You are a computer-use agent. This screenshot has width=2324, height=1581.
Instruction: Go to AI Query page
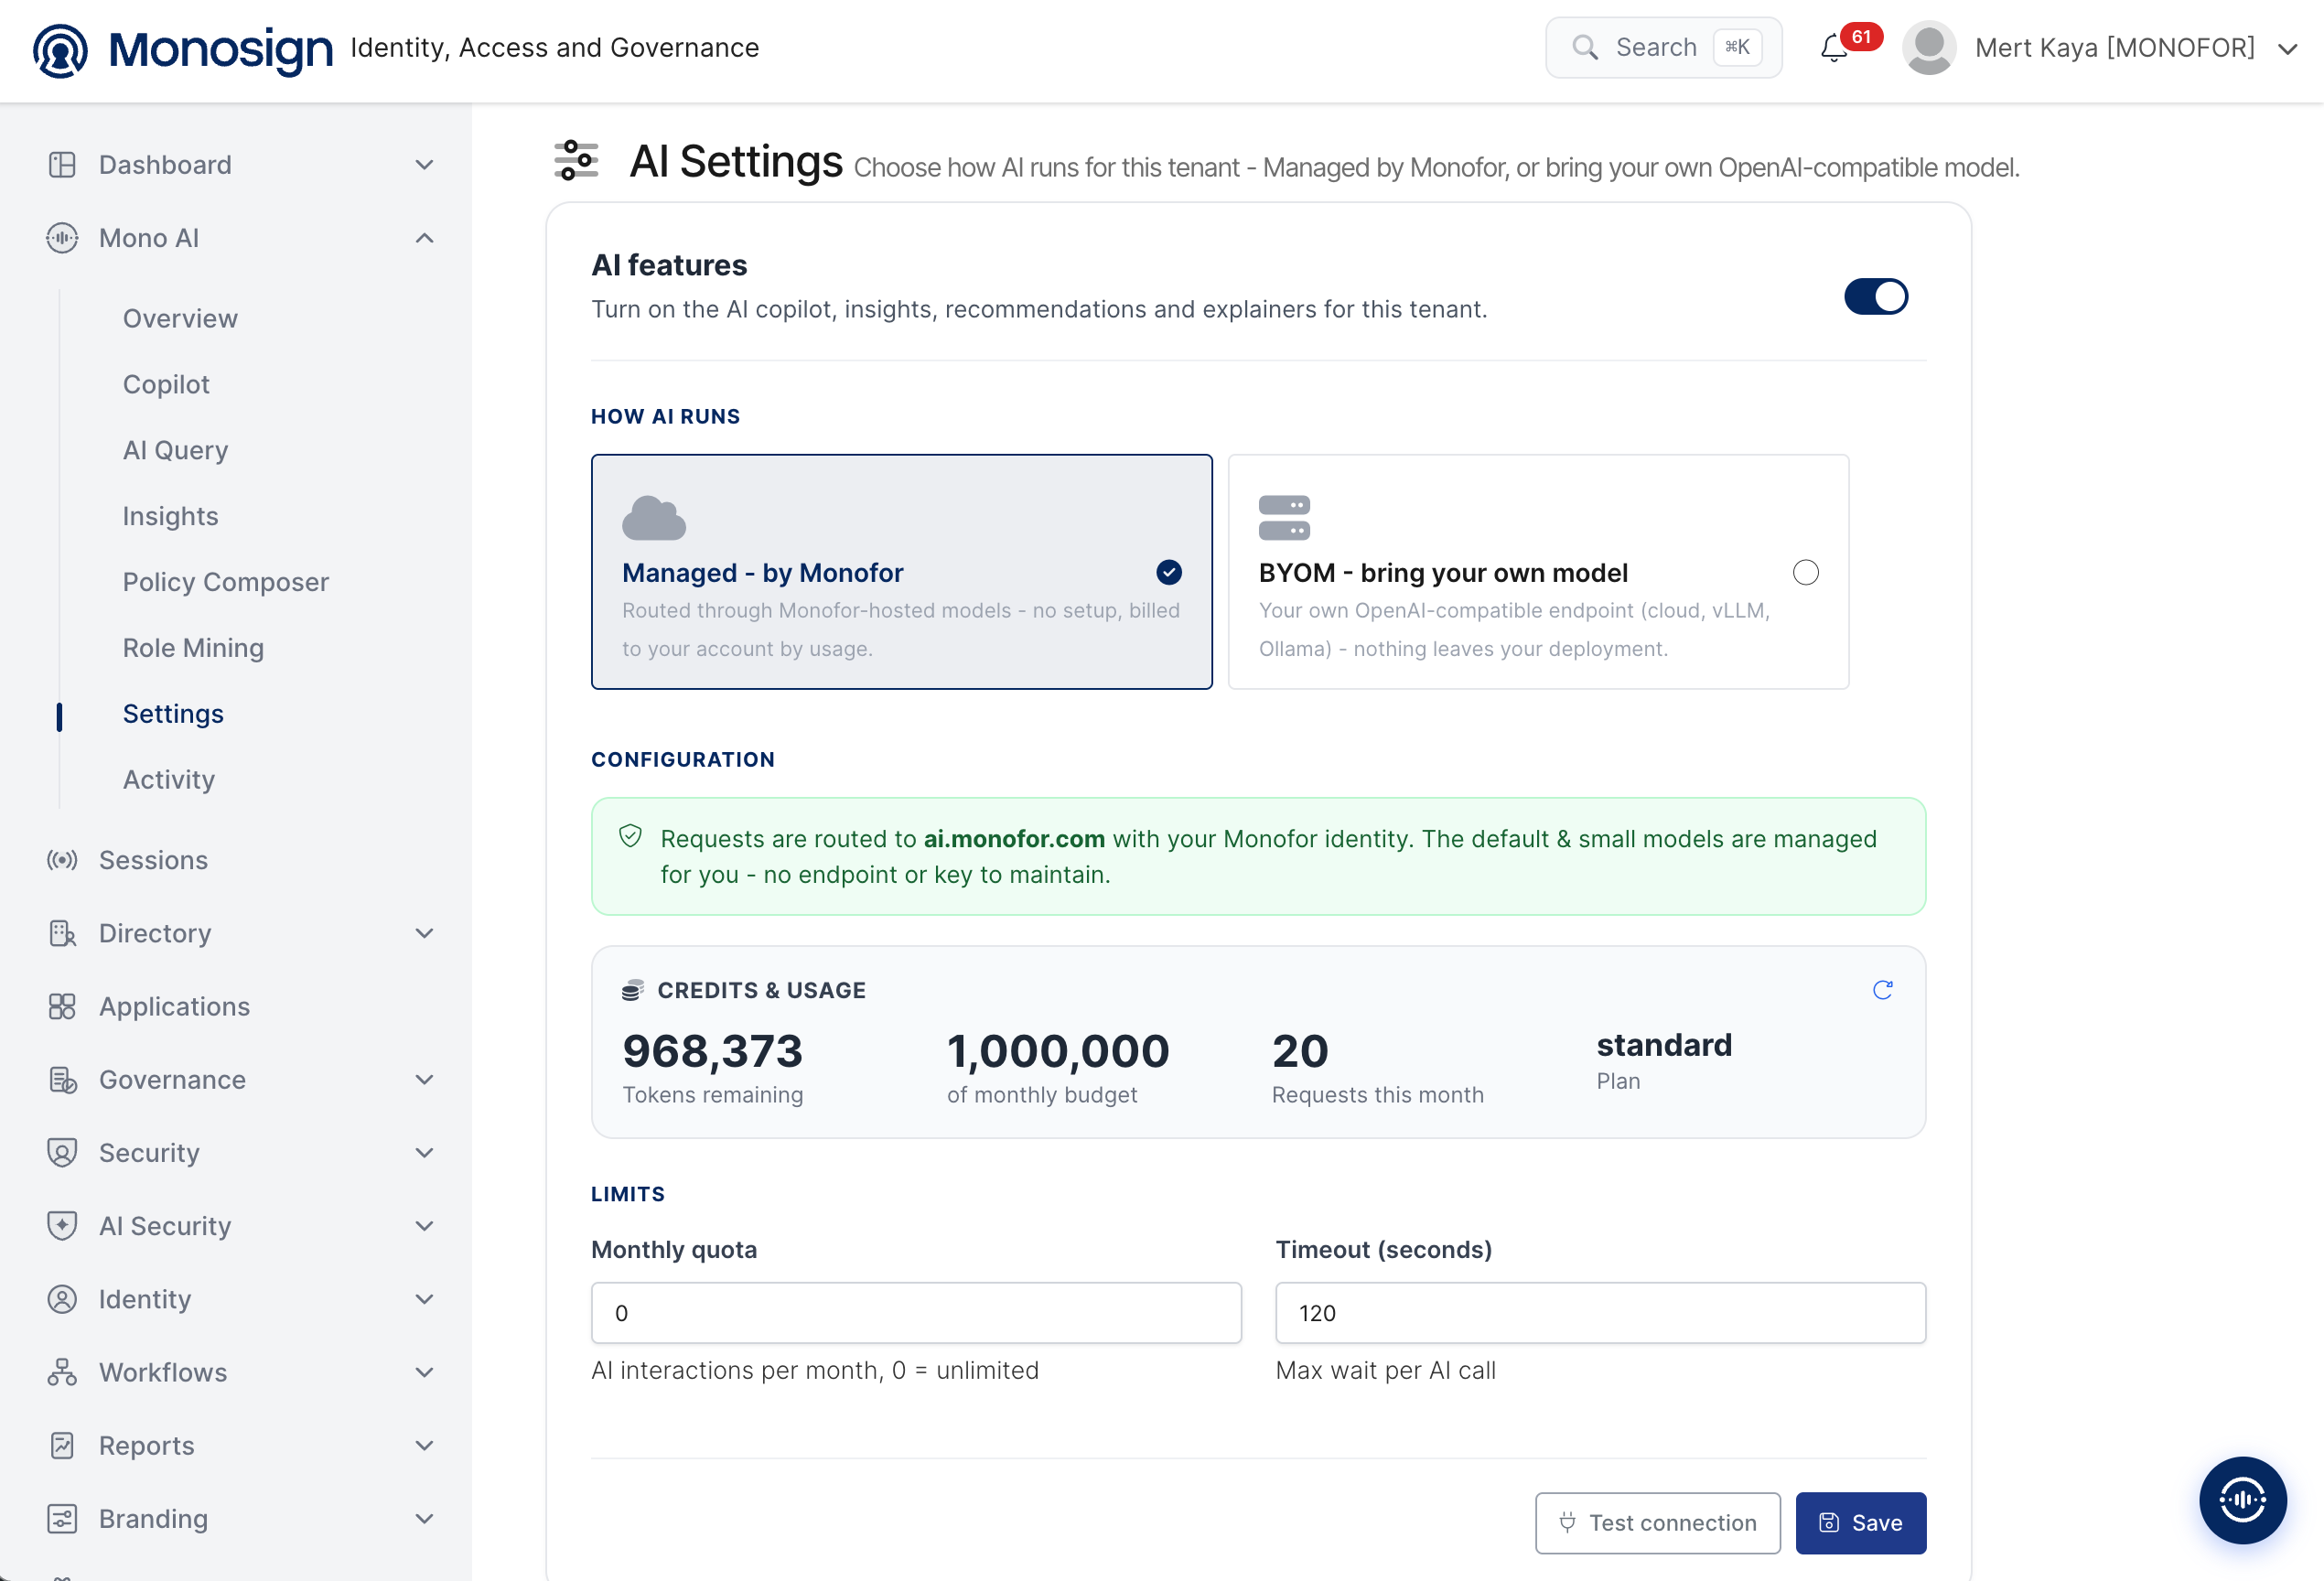tap(175, 451)
